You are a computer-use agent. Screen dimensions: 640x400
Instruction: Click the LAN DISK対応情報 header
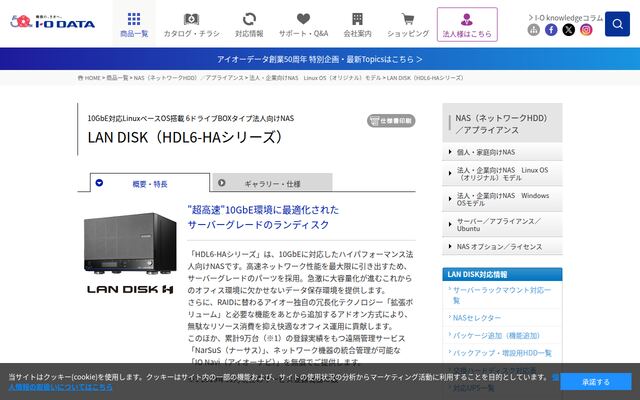click(x=502, y=274)
